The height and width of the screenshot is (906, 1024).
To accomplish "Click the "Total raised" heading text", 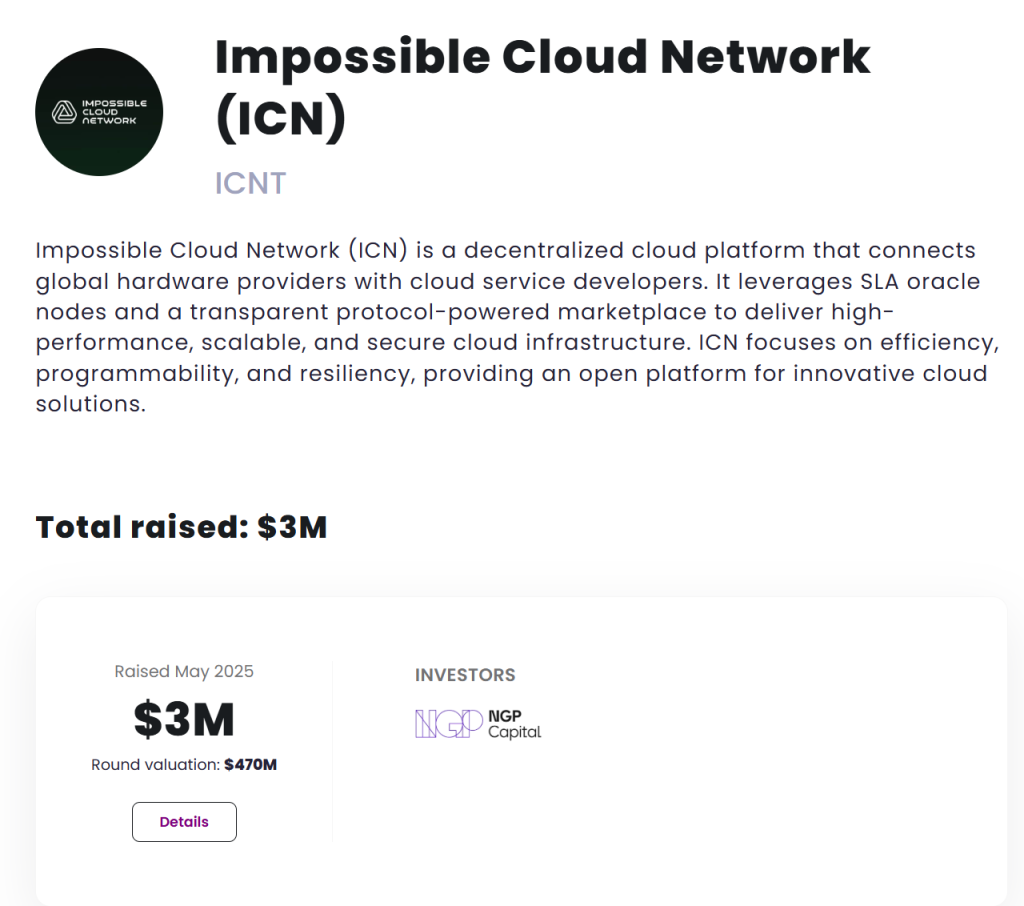I will 141,527.
